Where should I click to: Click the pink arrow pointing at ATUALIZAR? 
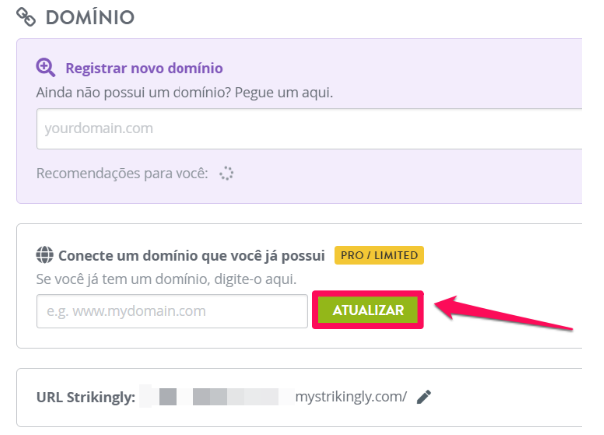tap(504, 311)
